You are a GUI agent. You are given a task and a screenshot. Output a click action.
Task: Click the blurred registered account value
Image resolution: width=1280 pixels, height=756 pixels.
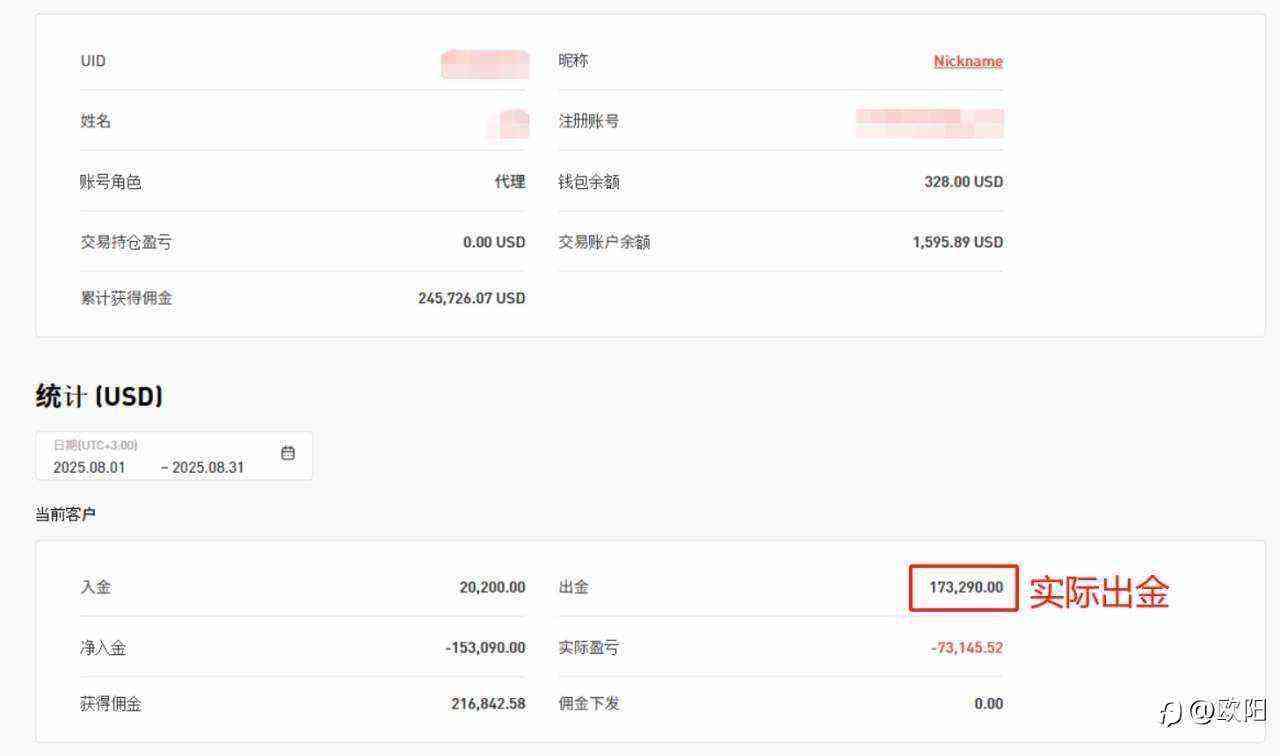tap(930, 123)
